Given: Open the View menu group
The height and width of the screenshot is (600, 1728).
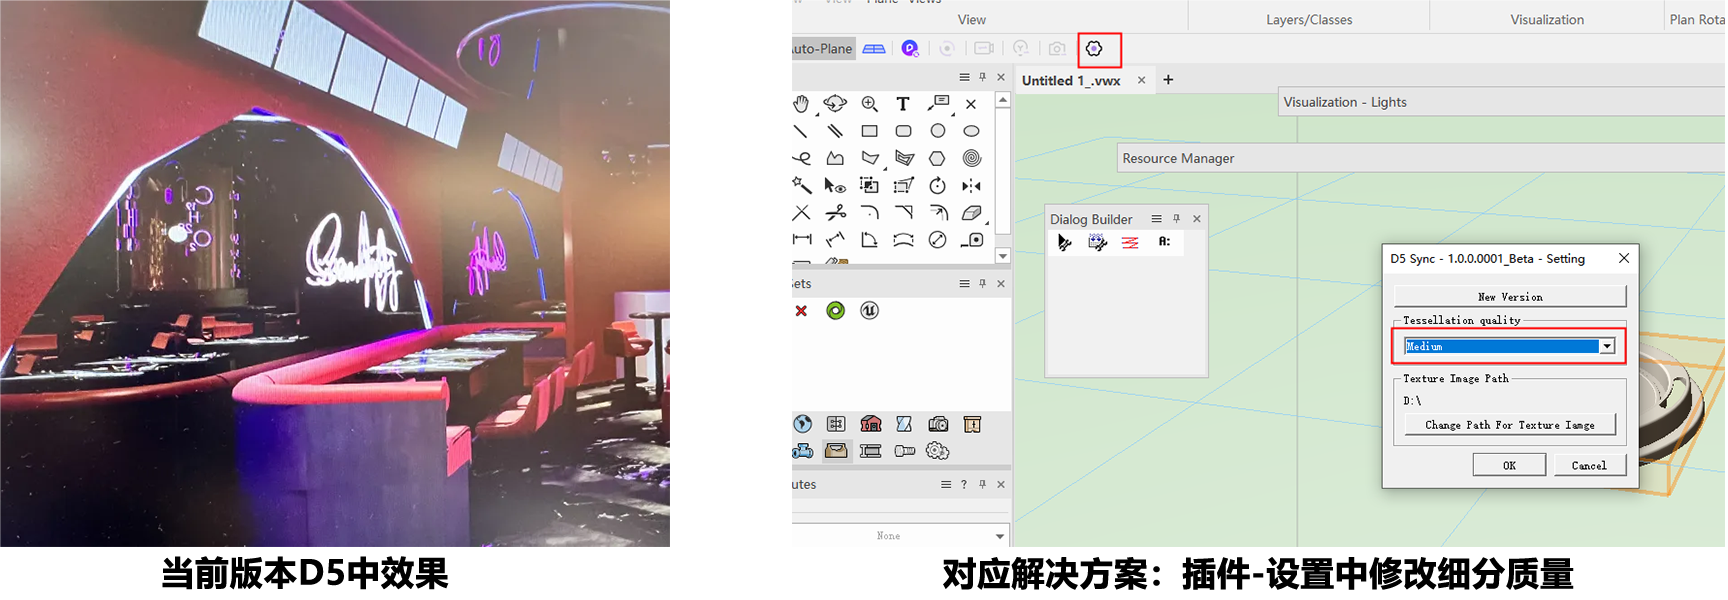Looking at the screenshot, I should click(971, 19).
